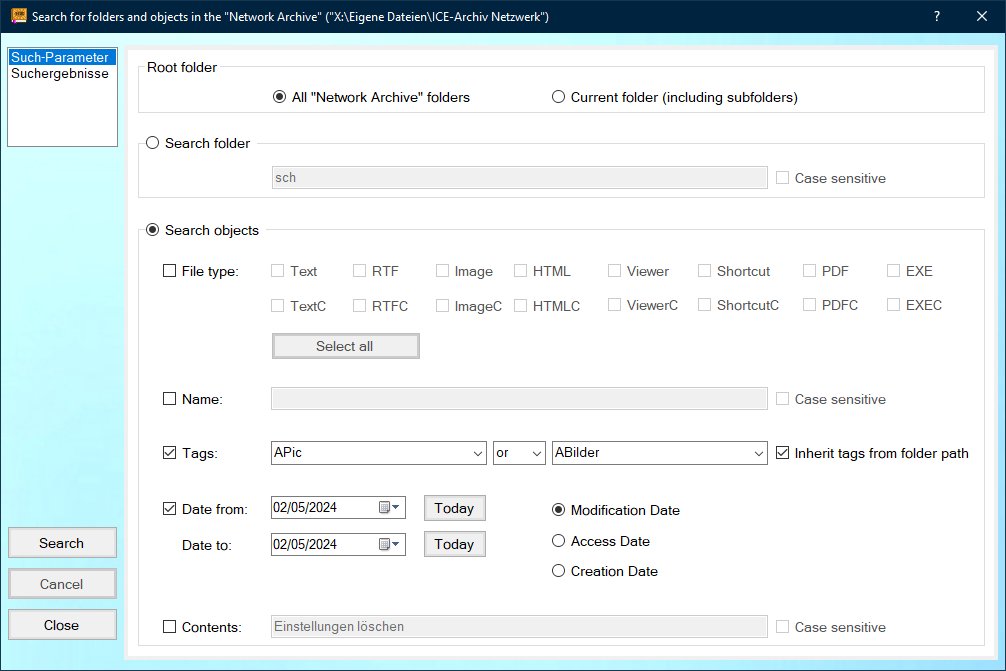Toggle the Date from checkbox
1006x671 pixels.
[169, 509]
